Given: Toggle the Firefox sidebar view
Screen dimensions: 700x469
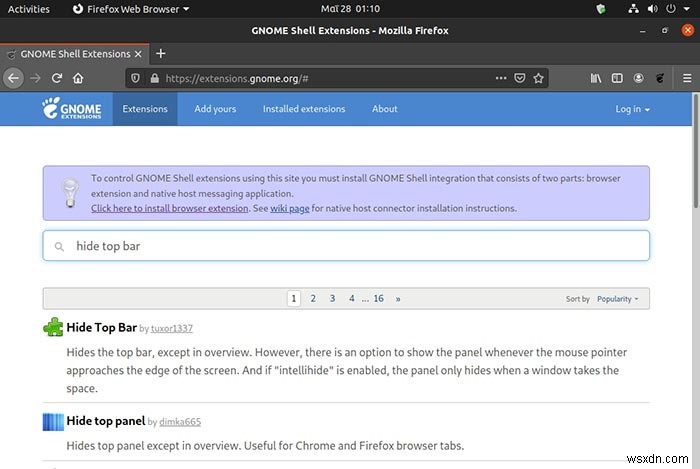Looking at the screenshot, I should click(x=617, y=79).
